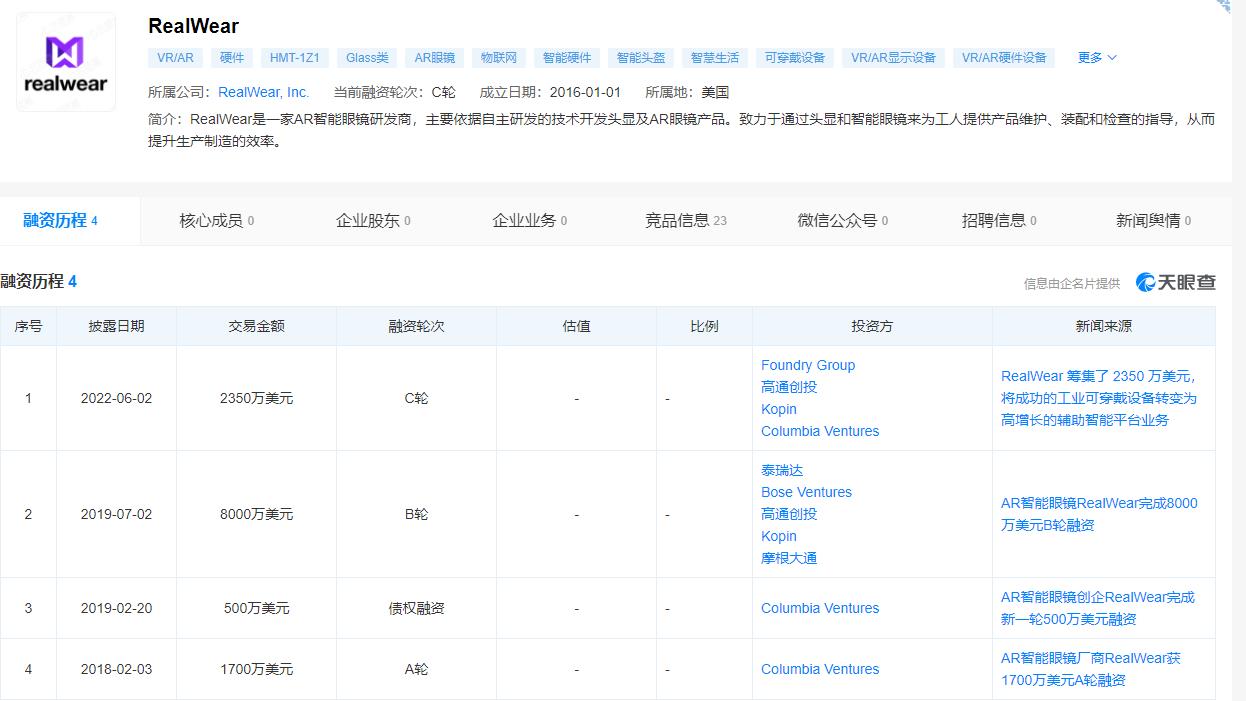
Task: Select the Glass类 tag
Action: click(367, 58)
